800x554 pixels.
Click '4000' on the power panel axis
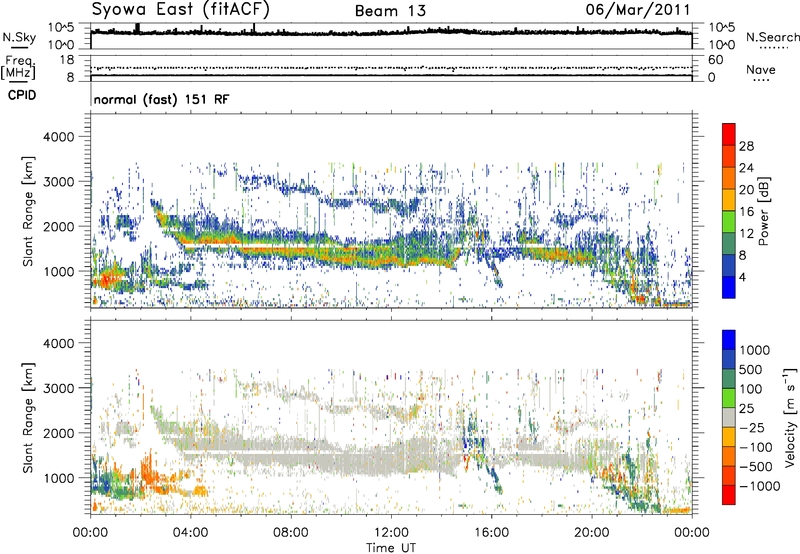pos(58,137)
